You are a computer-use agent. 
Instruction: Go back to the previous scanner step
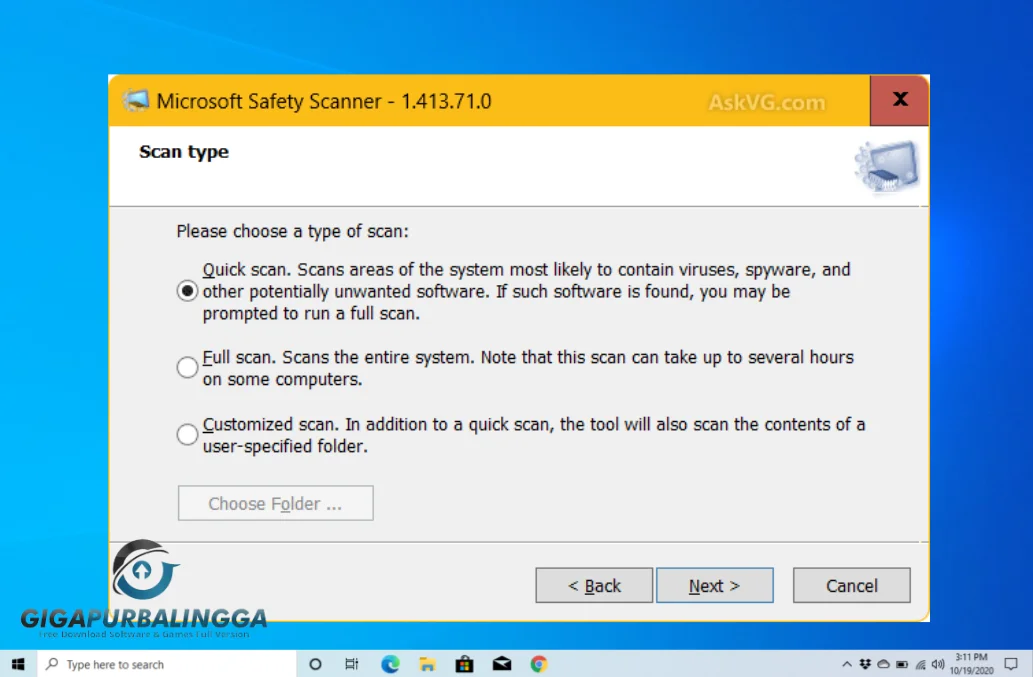(x=593, y=585)
